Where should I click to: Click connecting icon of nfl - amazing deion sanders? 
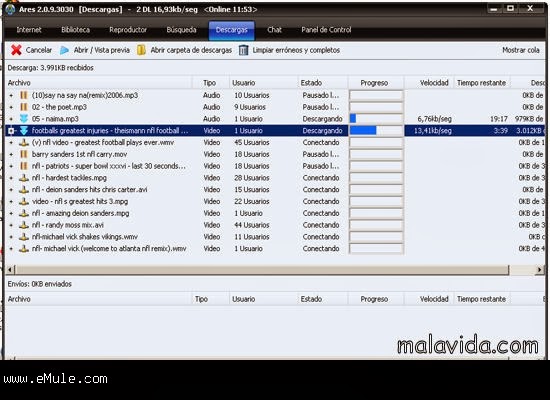coord(24,213)
